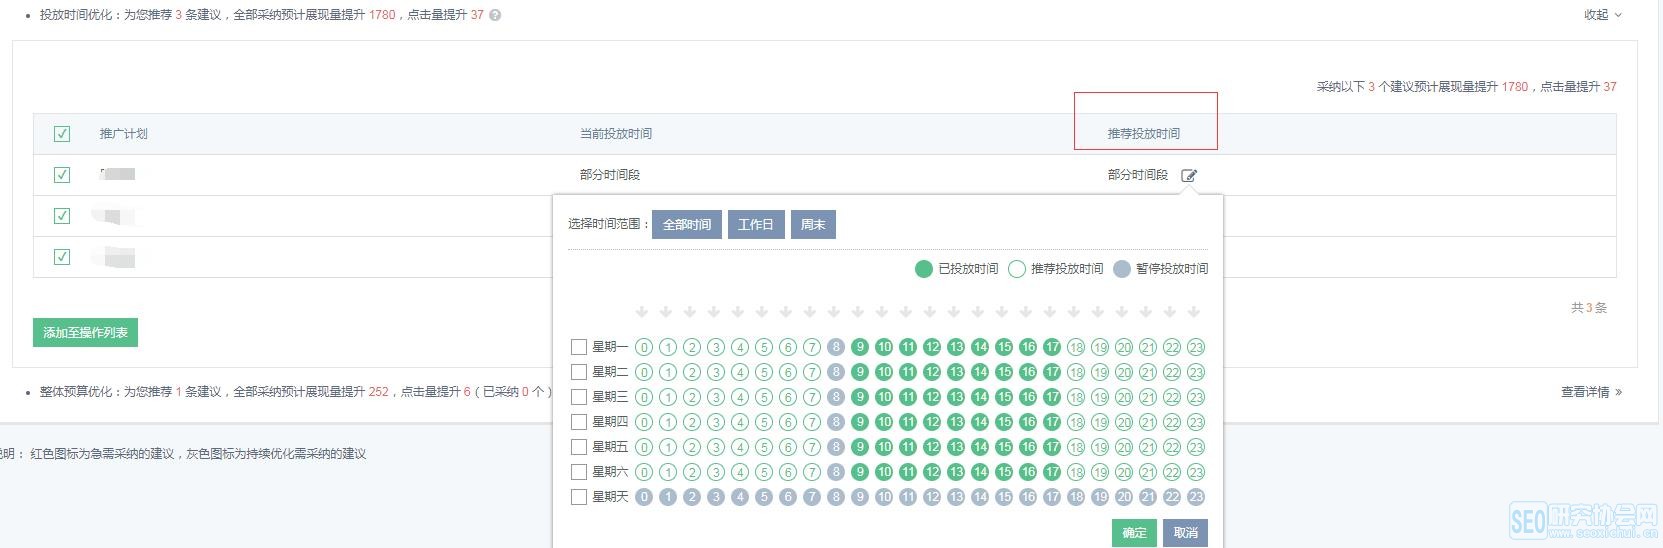The height and width of the screenshot is (548, 1663).
Task: Uncheck the second campaign row checkbox
Action: [62, 216]
